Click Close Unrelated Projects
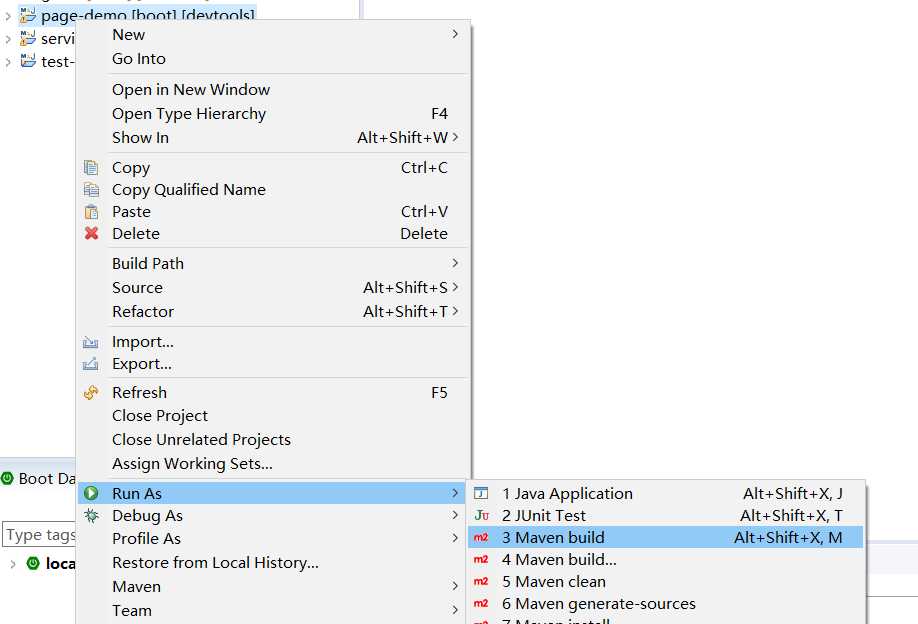918x624 pixels. pyautogui.click(x=201, y=440)
